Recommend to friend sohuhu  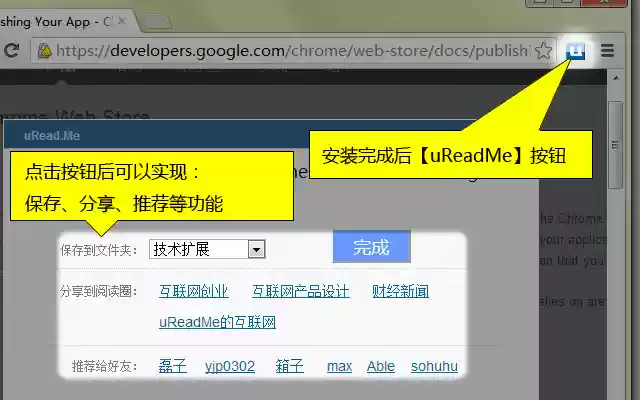[x=434, y=366]
